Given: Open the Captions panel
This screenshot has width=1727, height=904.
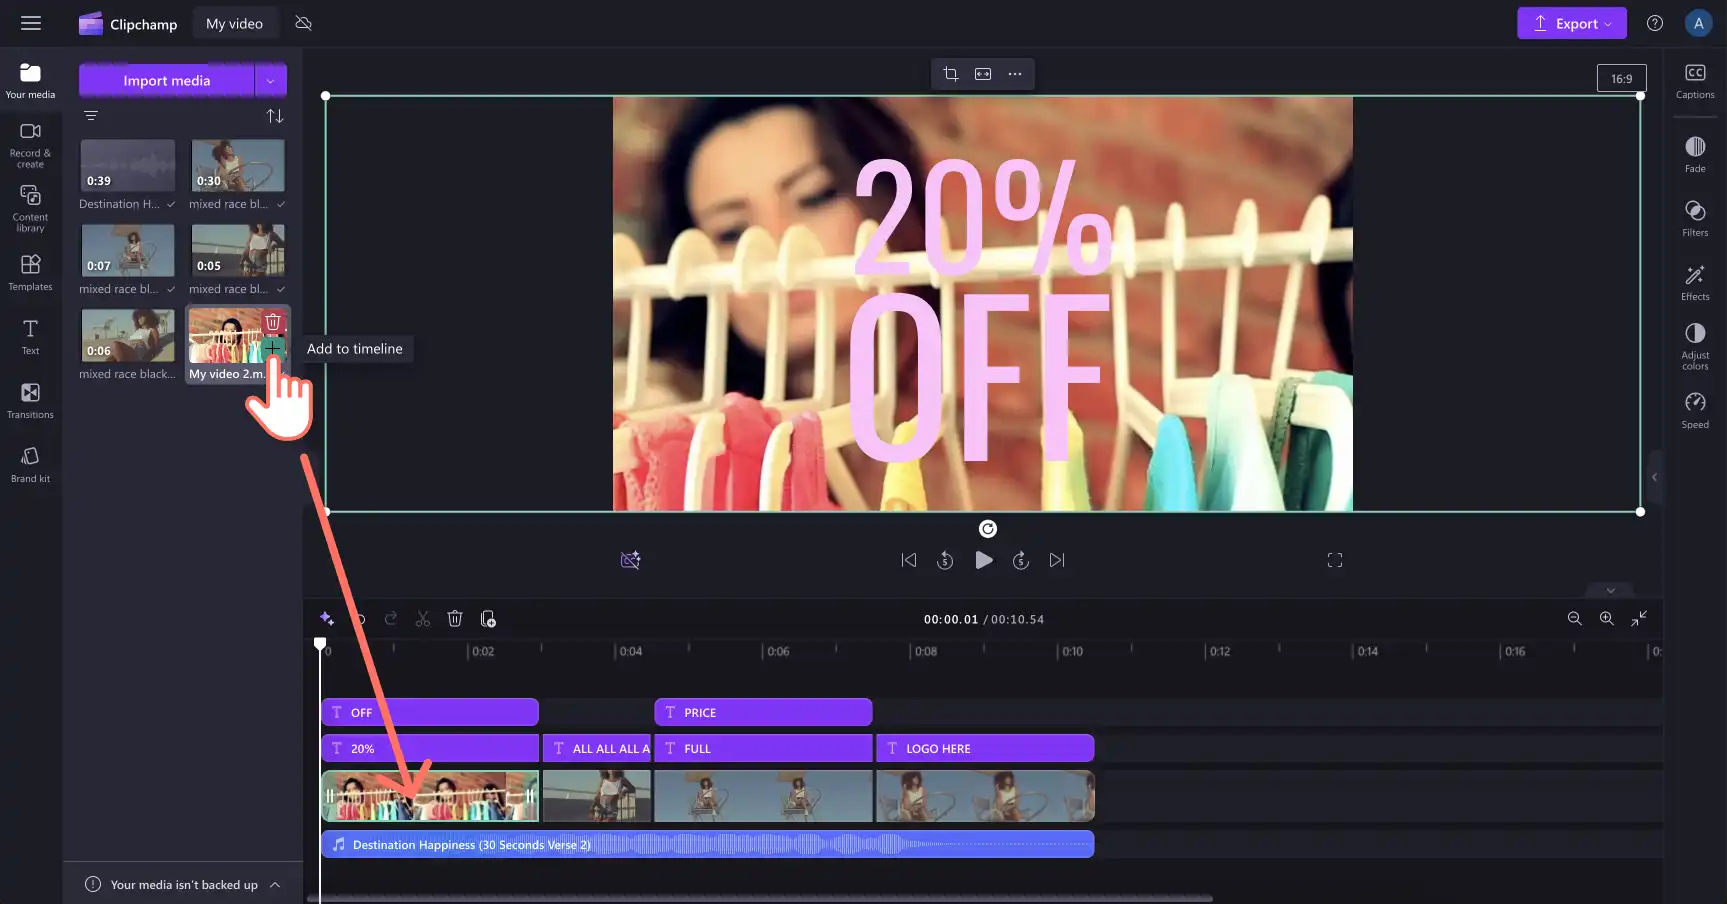Looking at the screenshot, I should 1695,81.
